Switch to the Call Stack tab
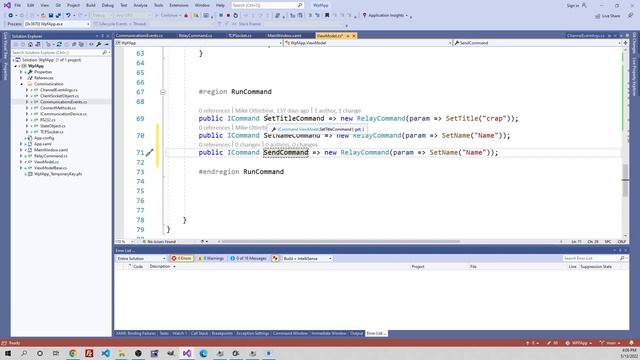640x360 pixels. tap(200, 333)
